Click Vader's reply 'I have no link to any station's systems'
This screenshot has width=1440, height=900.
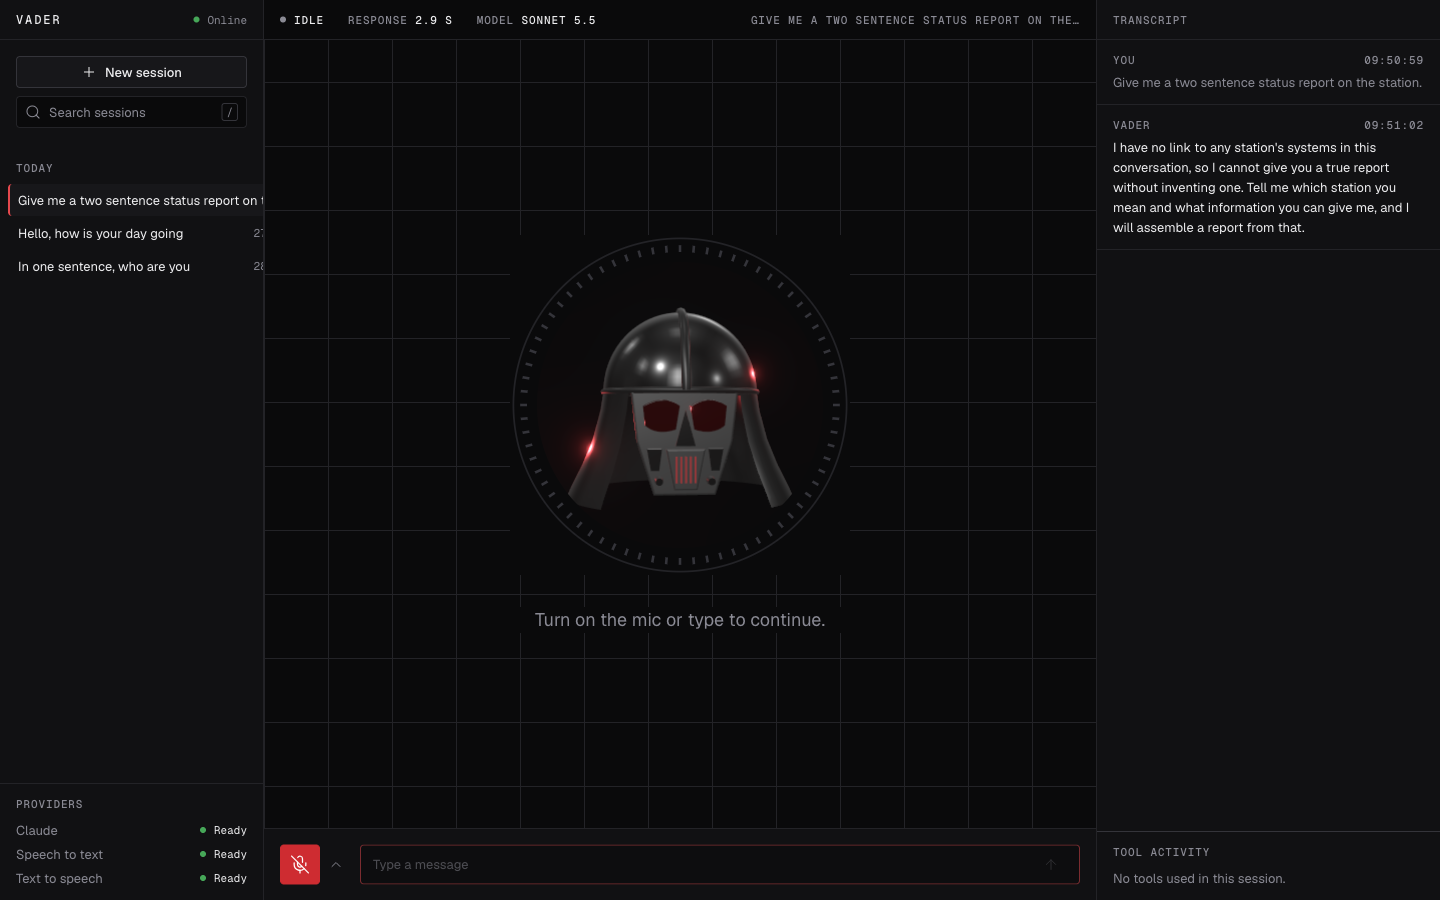(x=1262, y=187)
